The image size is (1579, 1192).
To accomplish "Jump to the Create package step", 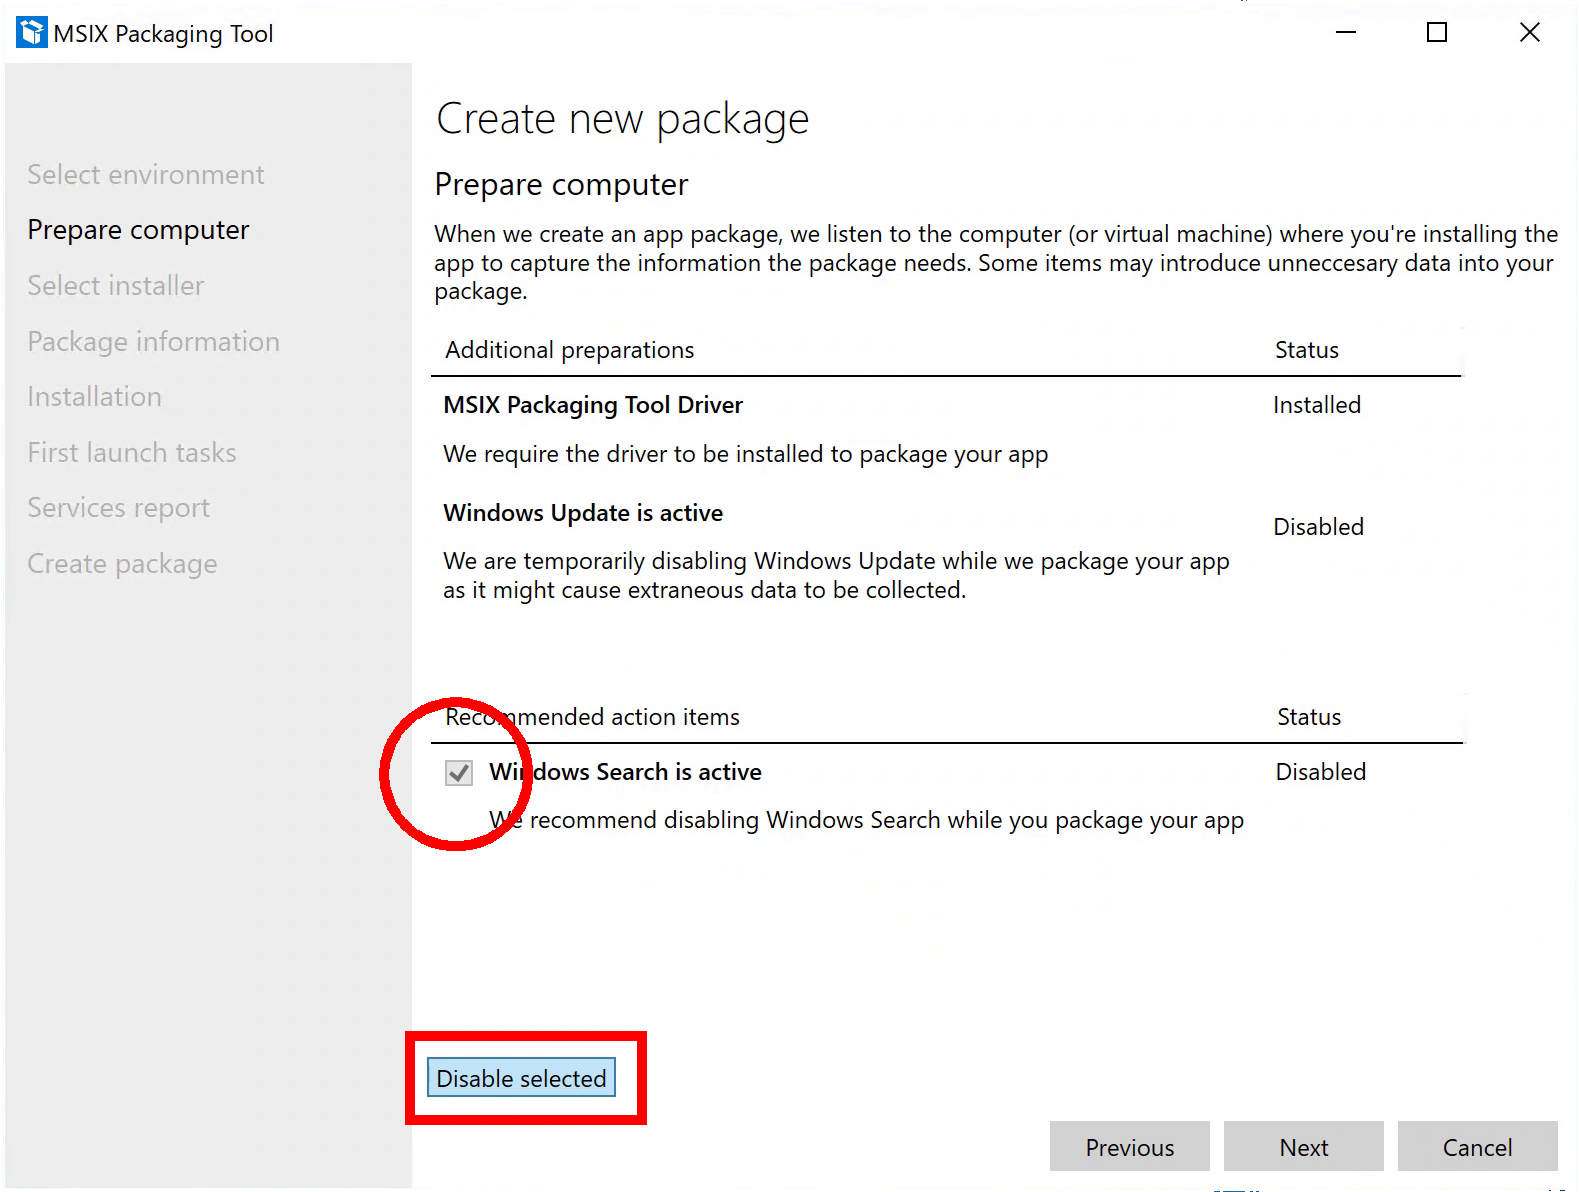I will tap(122, 564).
